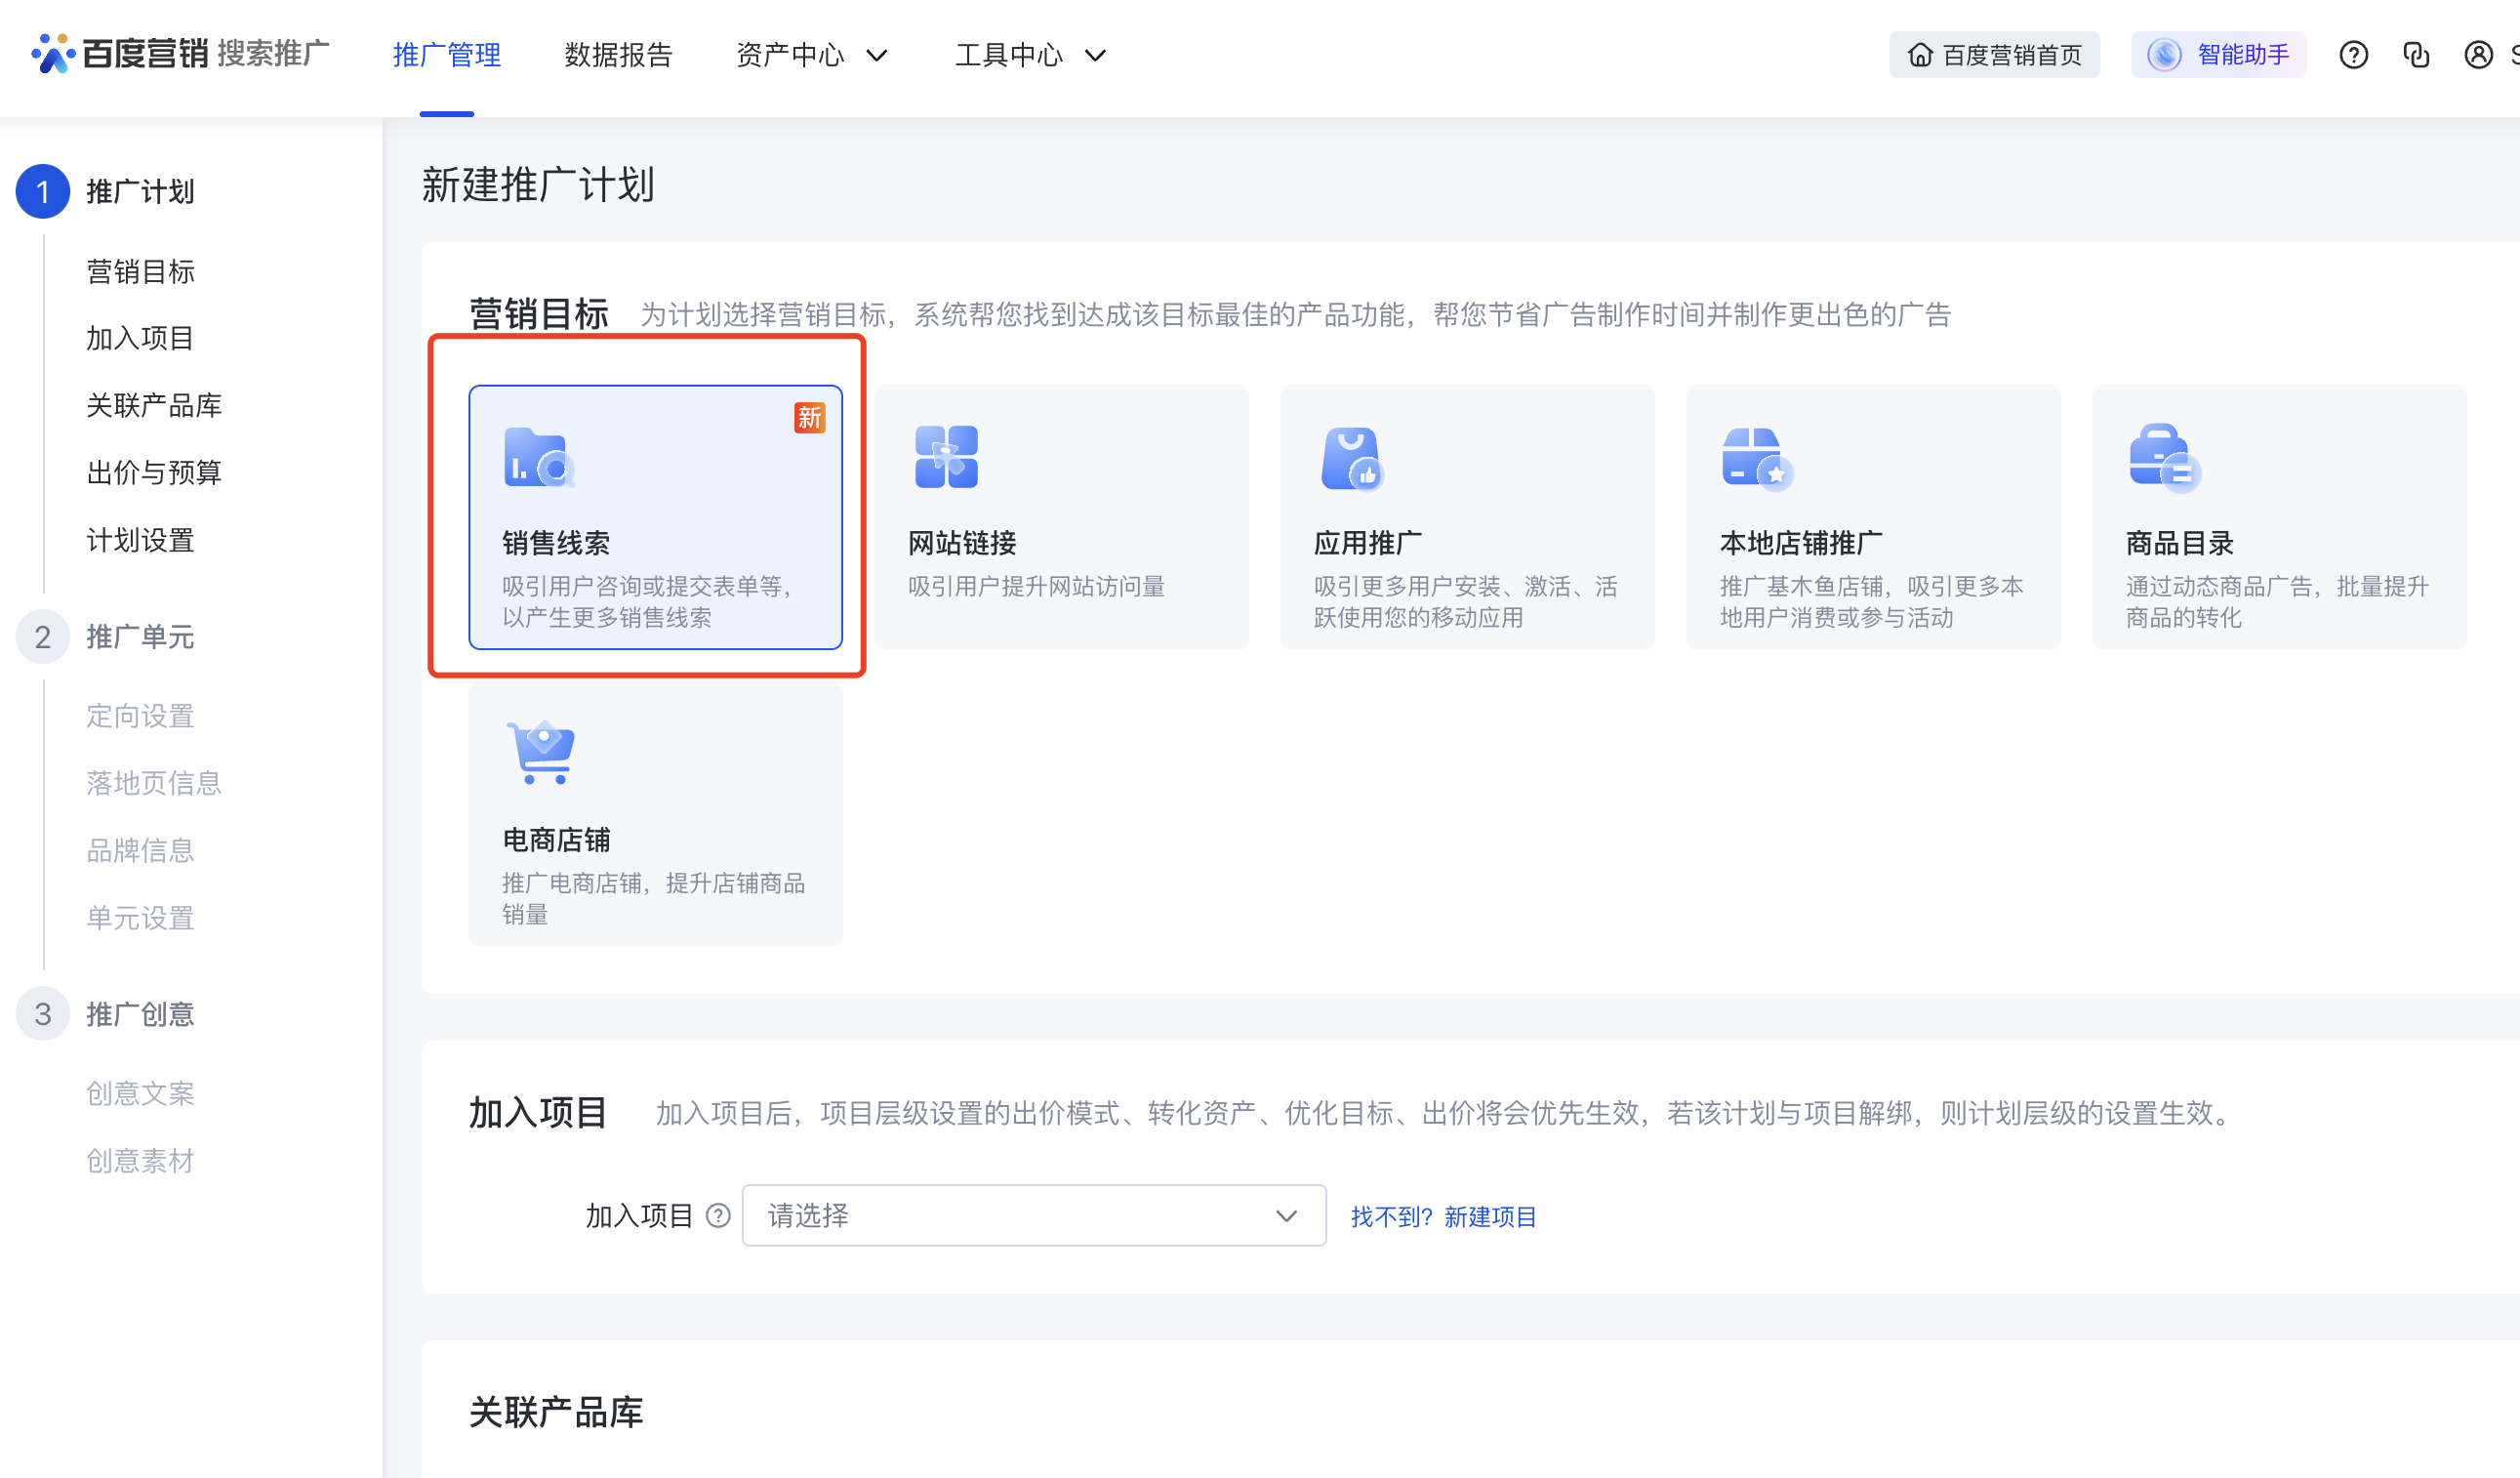This screenshot has width=2520, height=1478.
Task: Click 推广创意 step heading
Action: click(140, 1014)
